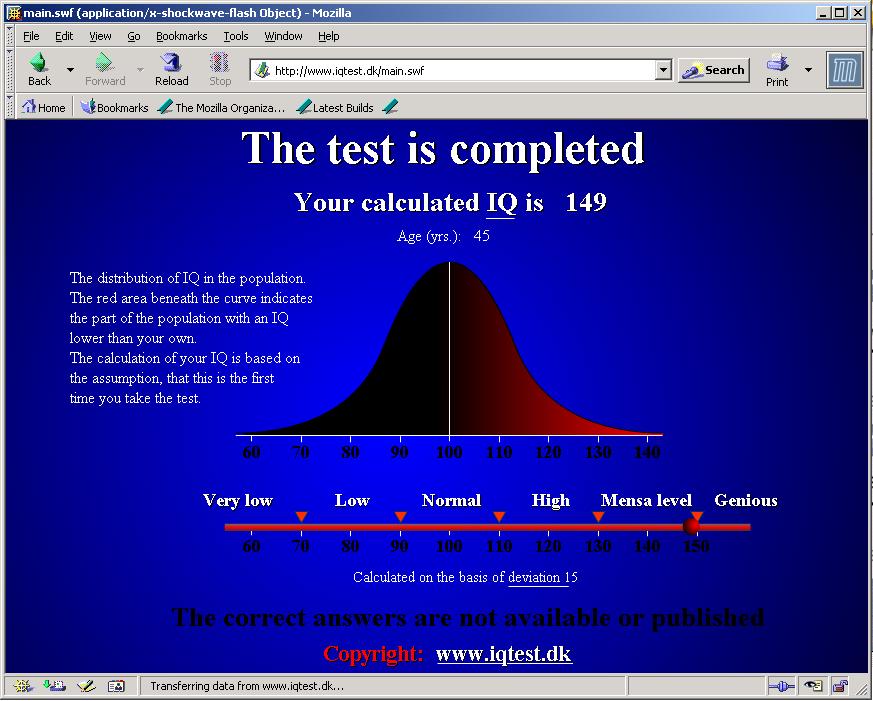Open the Back history dropdown arrow

coord(70,70)
